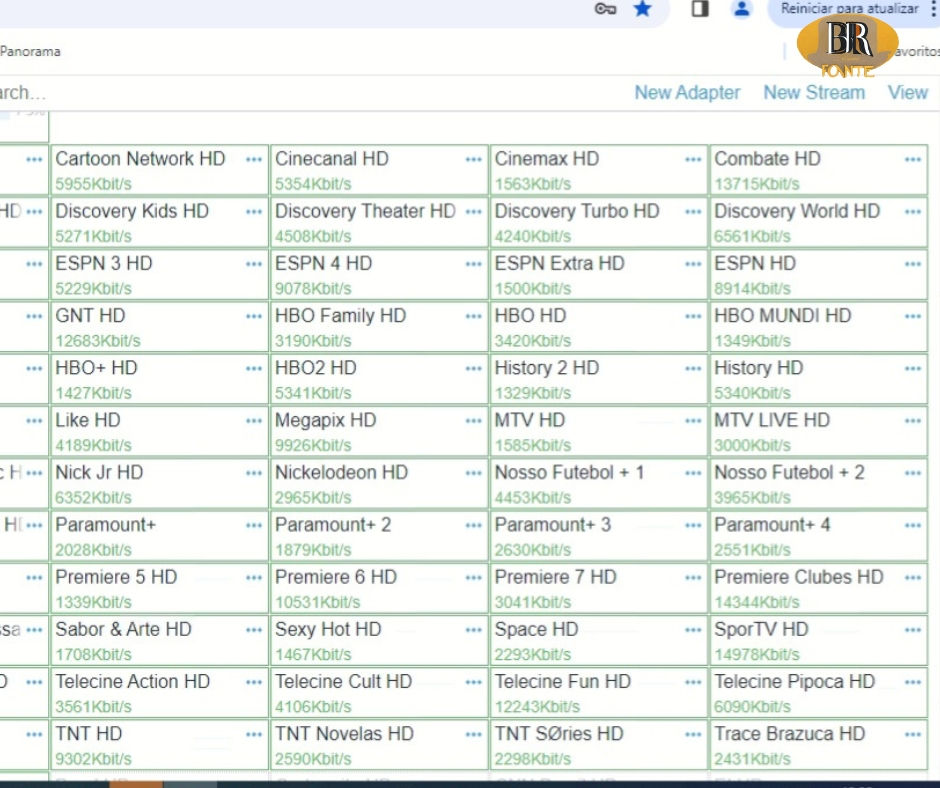Open options menu for Paramount+ 3
Image resolution: width=940 pixels, height=788 pixels.
(x=693, y=525)
